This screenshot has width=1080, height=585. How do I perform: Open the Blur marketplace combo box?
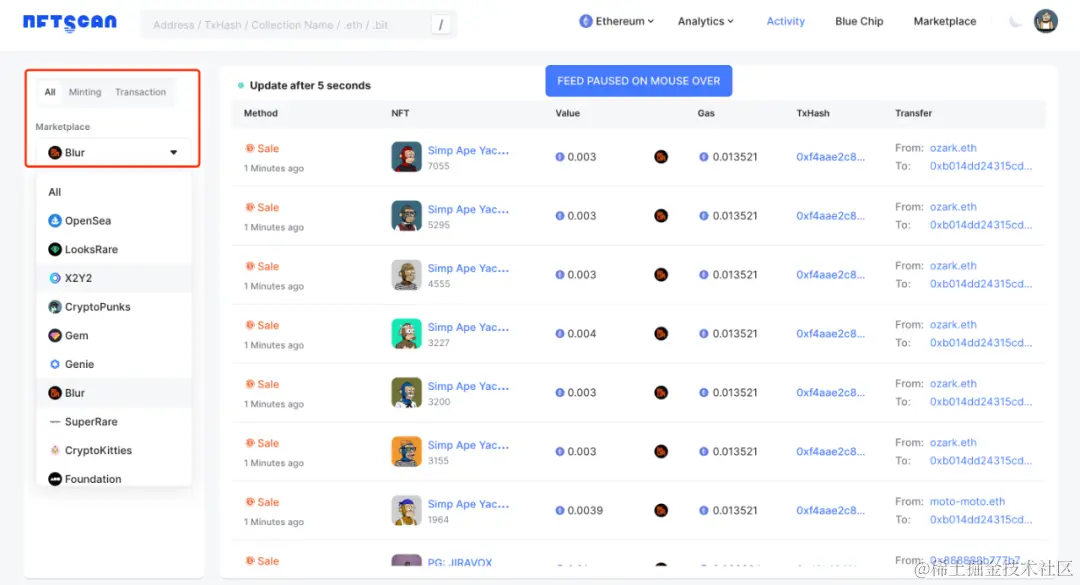pos(113,152)
